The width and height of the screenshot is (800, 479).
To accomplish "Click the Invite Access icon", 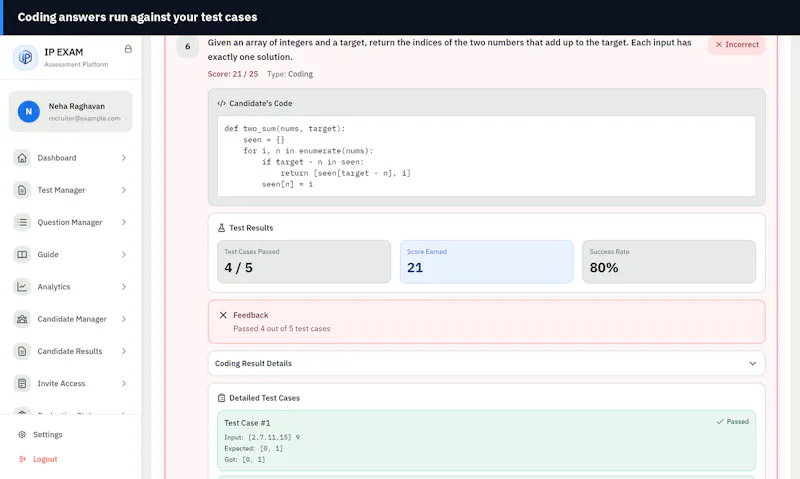I will 22,383.
